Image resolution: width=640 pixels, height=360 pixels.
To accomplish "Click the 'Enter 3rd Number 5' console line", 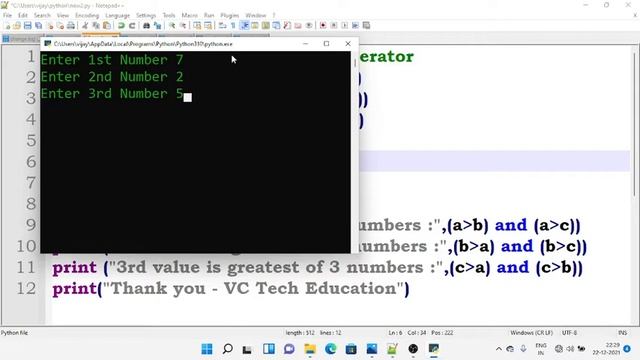I will (112, 94).
